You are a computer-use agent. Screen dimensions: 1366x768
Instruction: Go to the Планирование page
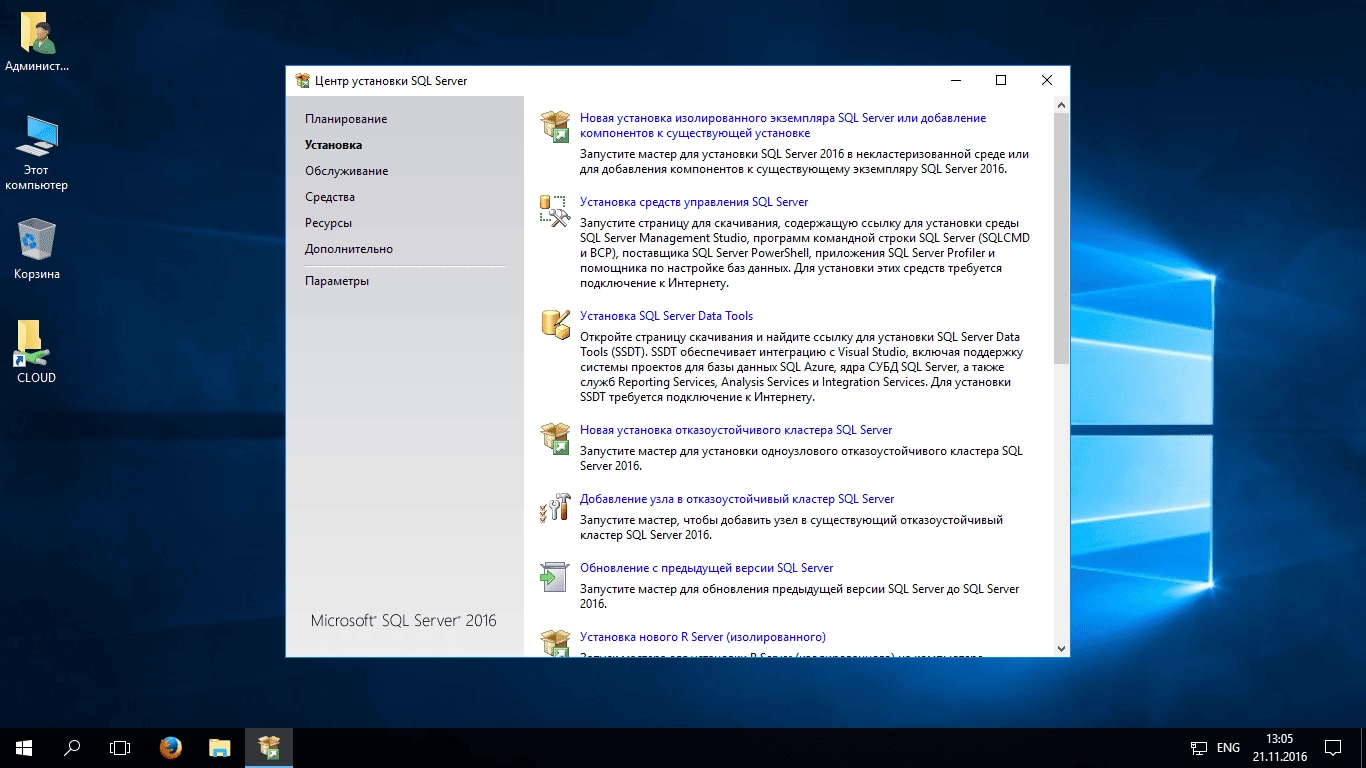[346, 119]
